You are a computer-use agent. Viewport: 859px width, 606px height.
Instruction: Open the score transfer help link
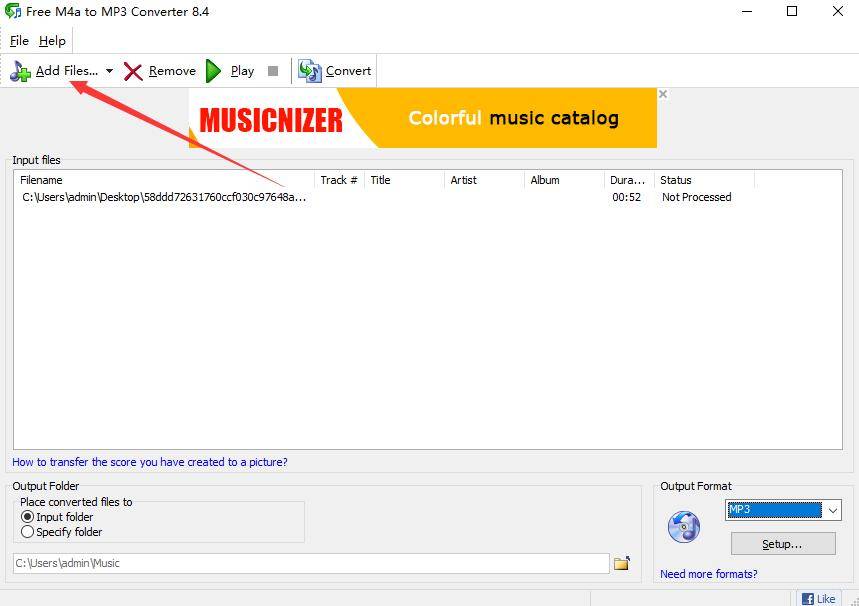pyautogui.click(x=148, y=462)
